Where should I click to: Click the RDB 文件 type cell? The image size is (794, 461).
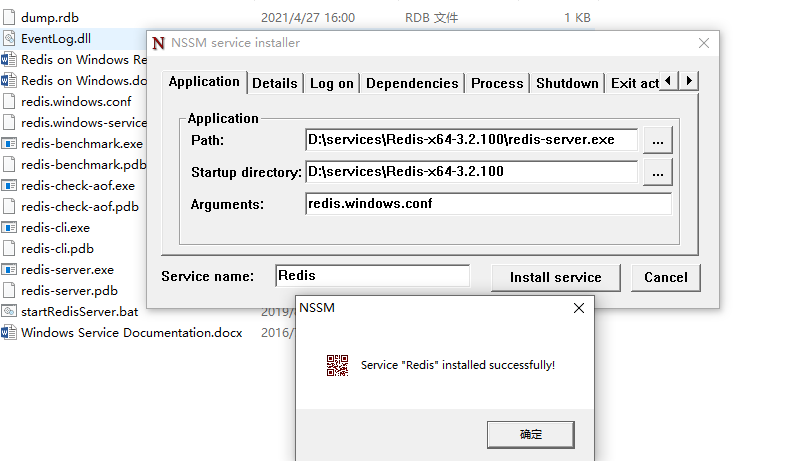pyautogui.click(x=431, y=18)
